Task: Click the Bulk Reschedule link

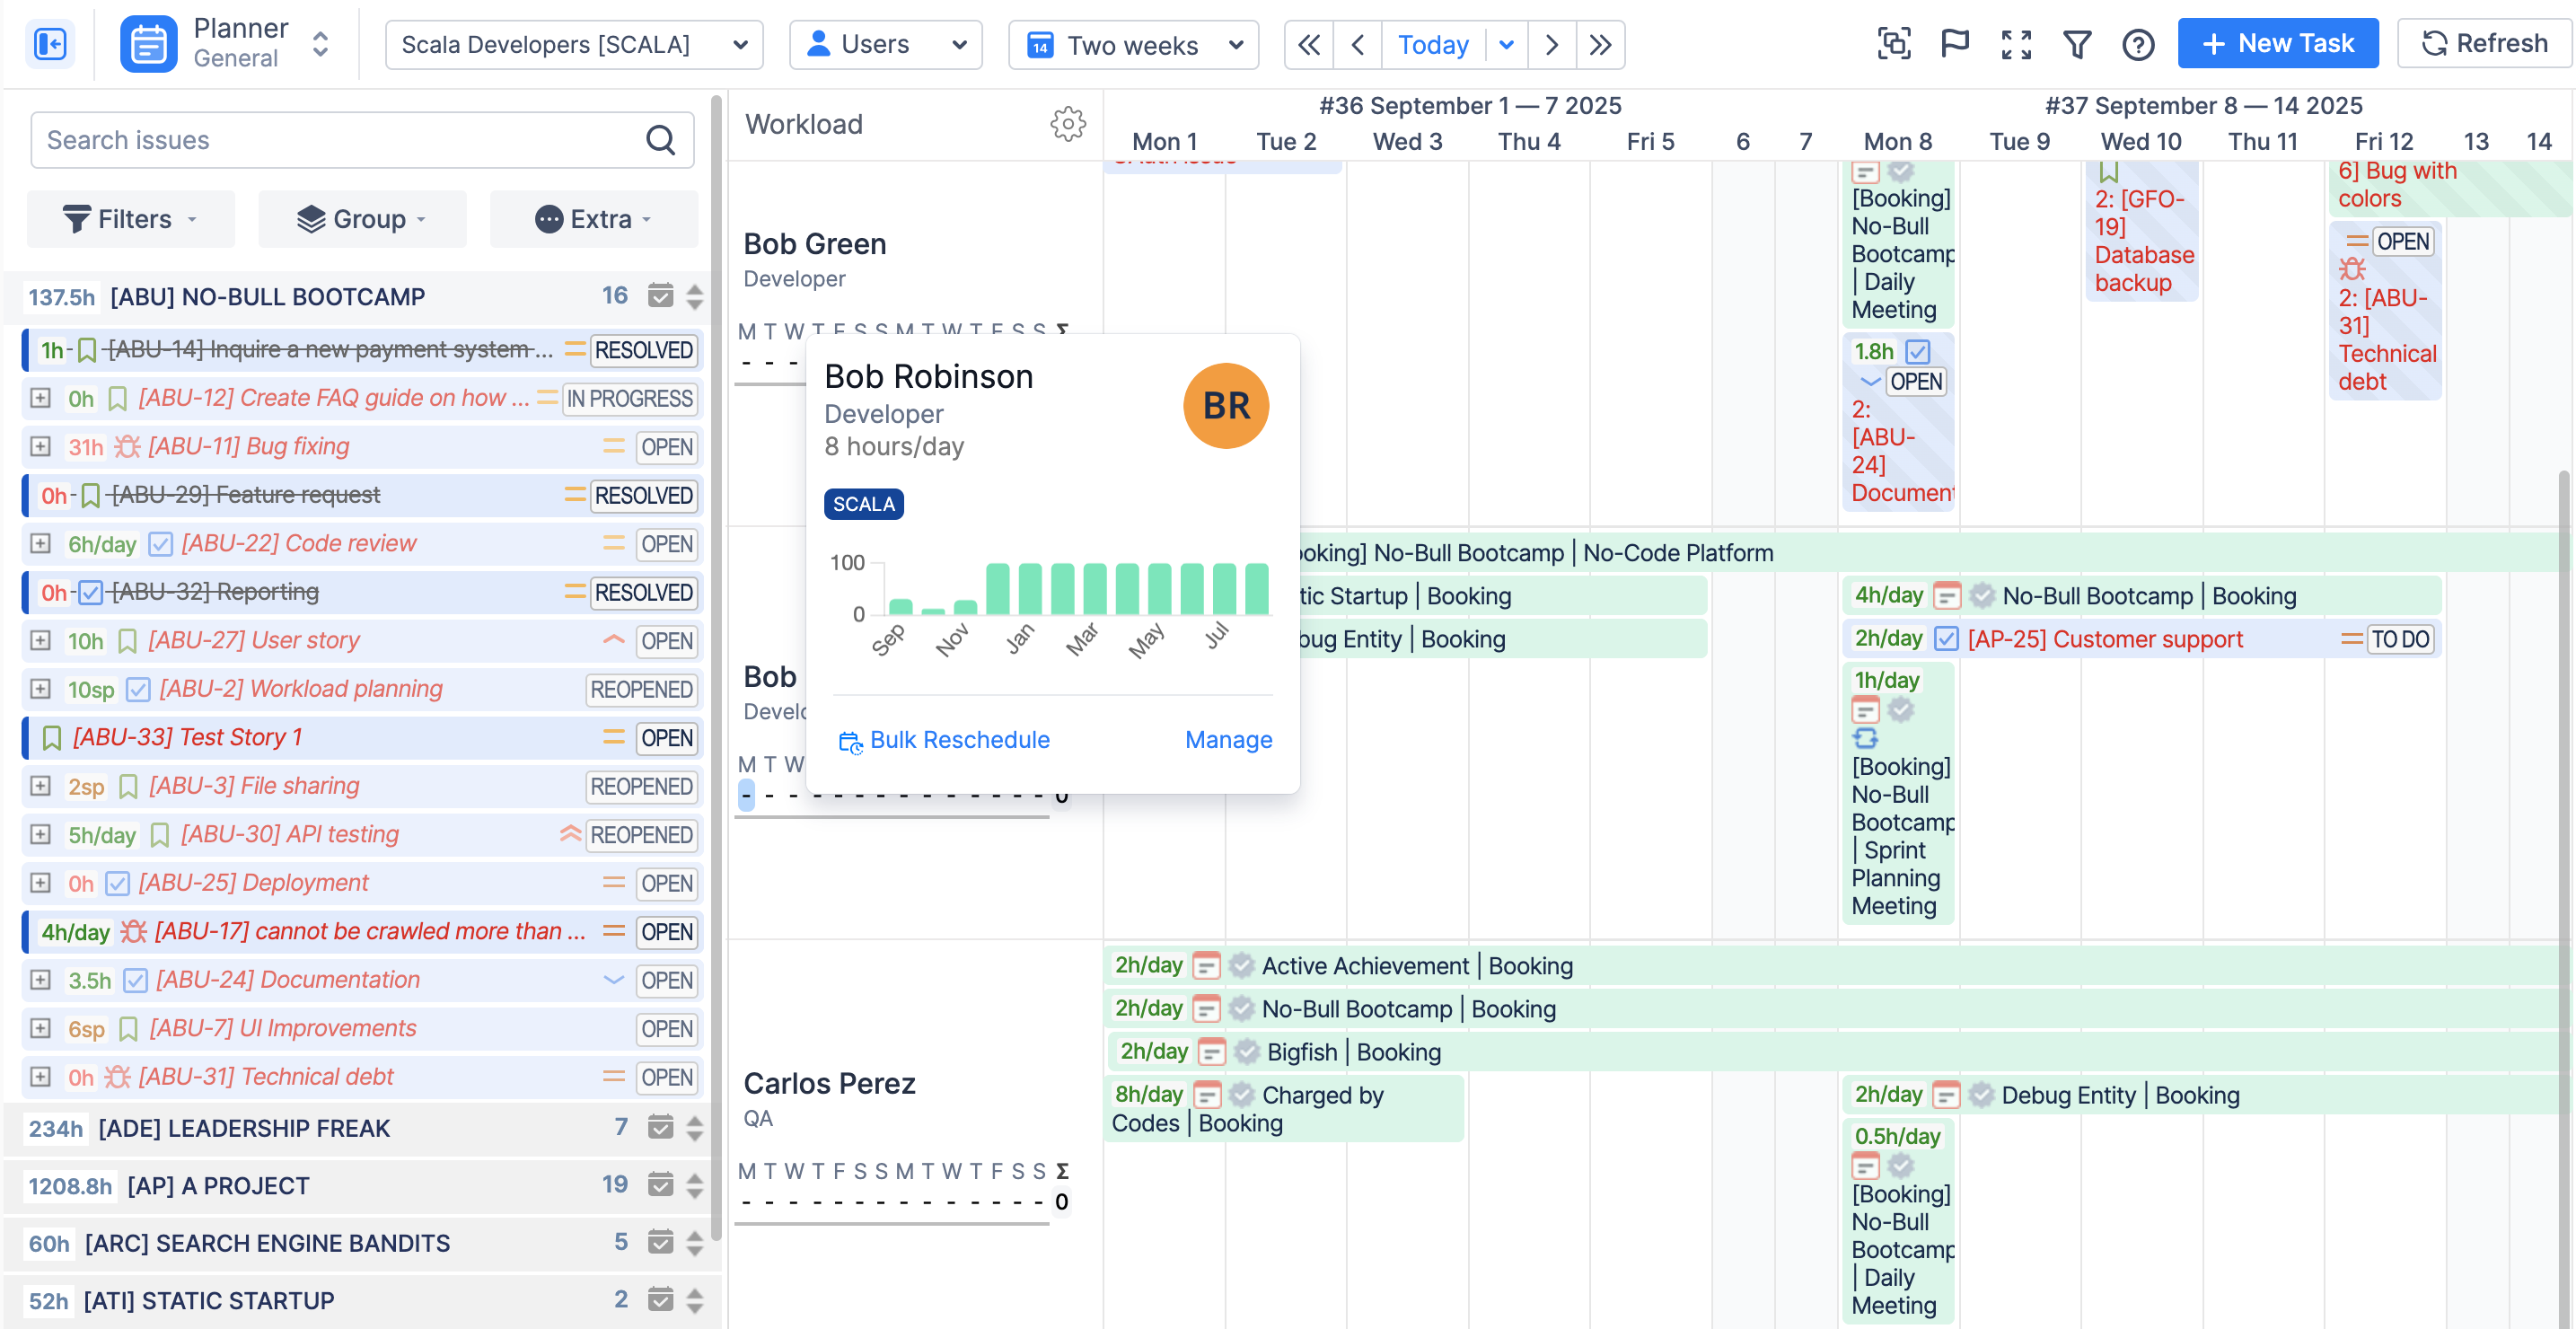Action: [x=944, y=740]
